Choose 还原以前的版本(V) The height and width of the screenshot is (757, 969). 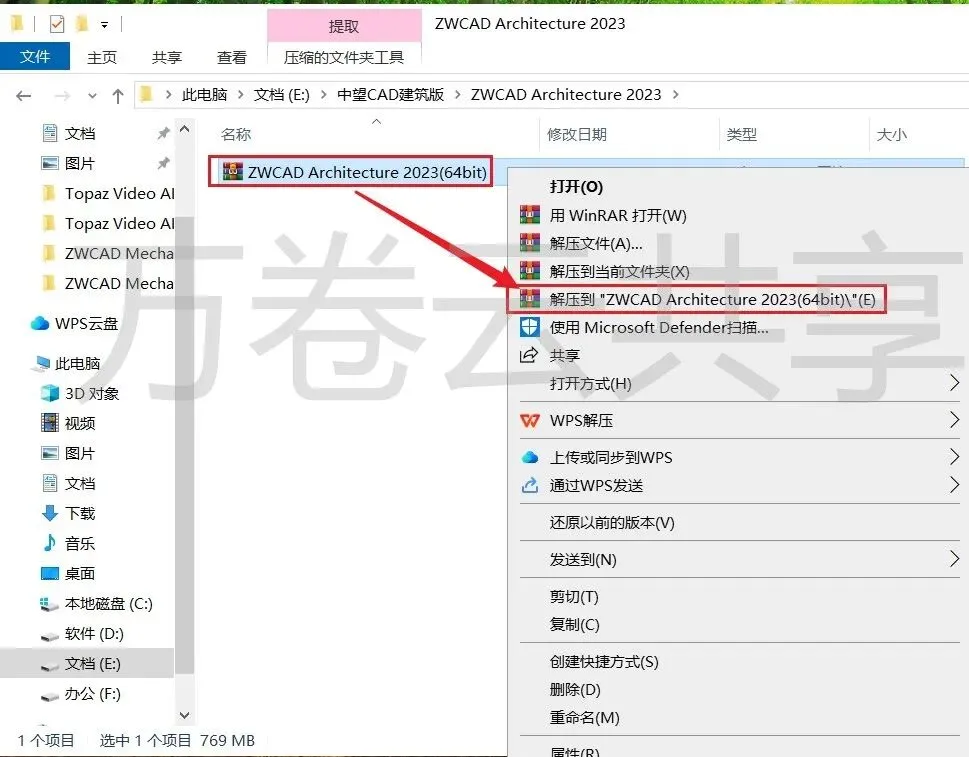[612, 523]
